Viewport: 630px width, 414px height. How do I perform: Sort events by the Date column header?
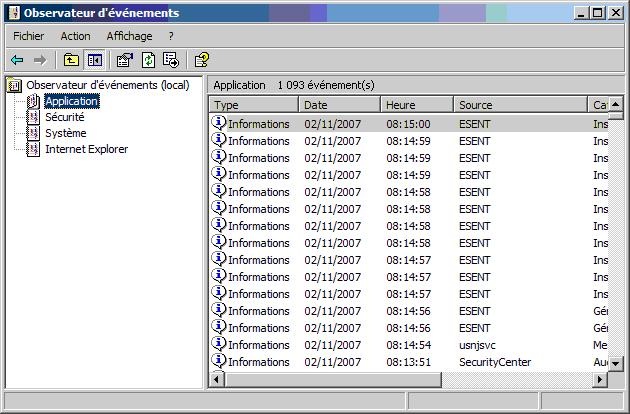(339, 105)
